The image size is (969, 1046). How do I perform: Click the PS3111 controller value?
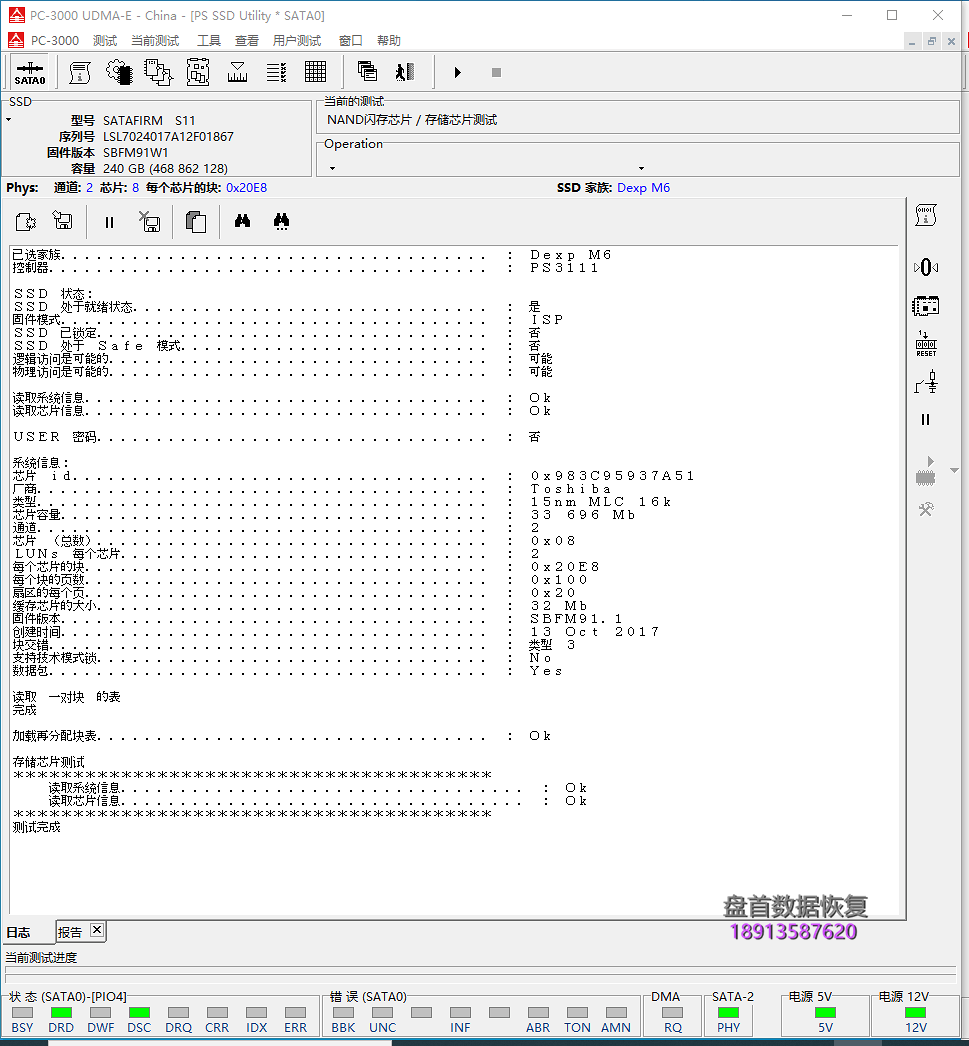565,268
